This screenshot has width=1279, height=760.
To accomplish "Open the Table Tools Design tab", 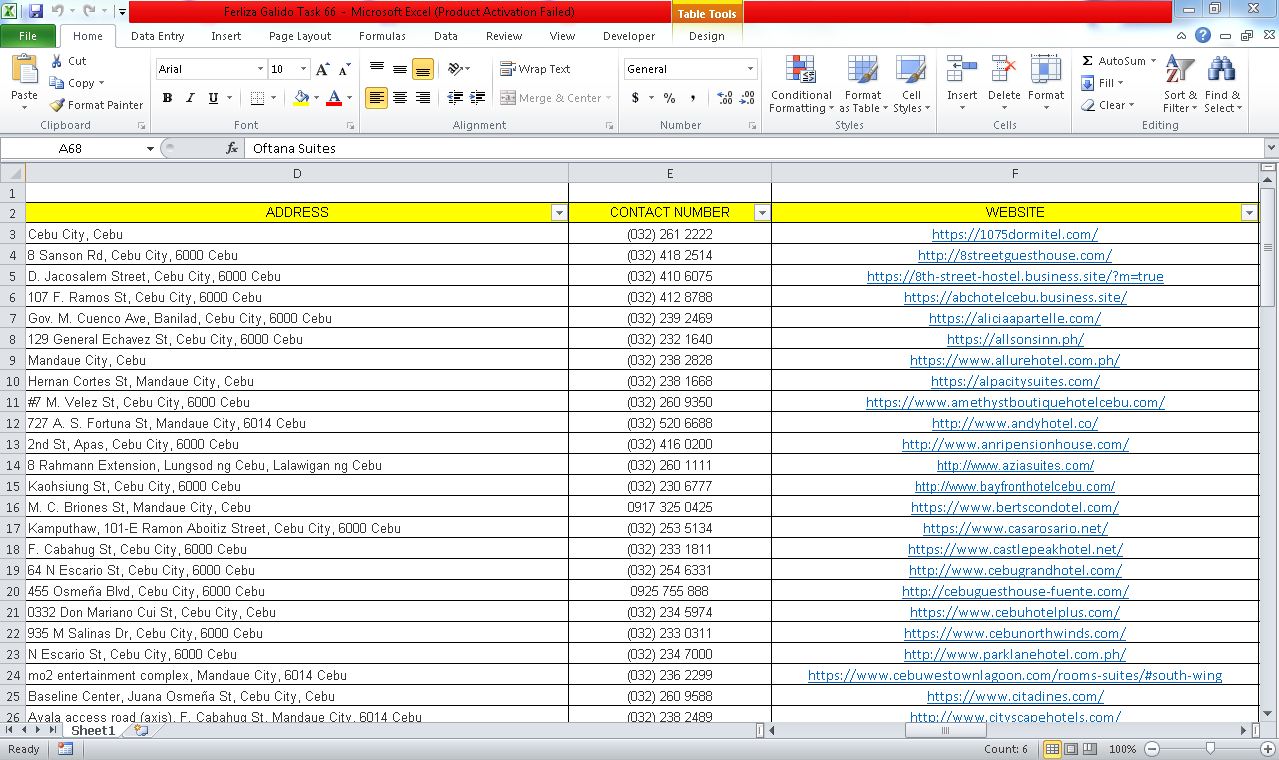I will pos(707,36).
